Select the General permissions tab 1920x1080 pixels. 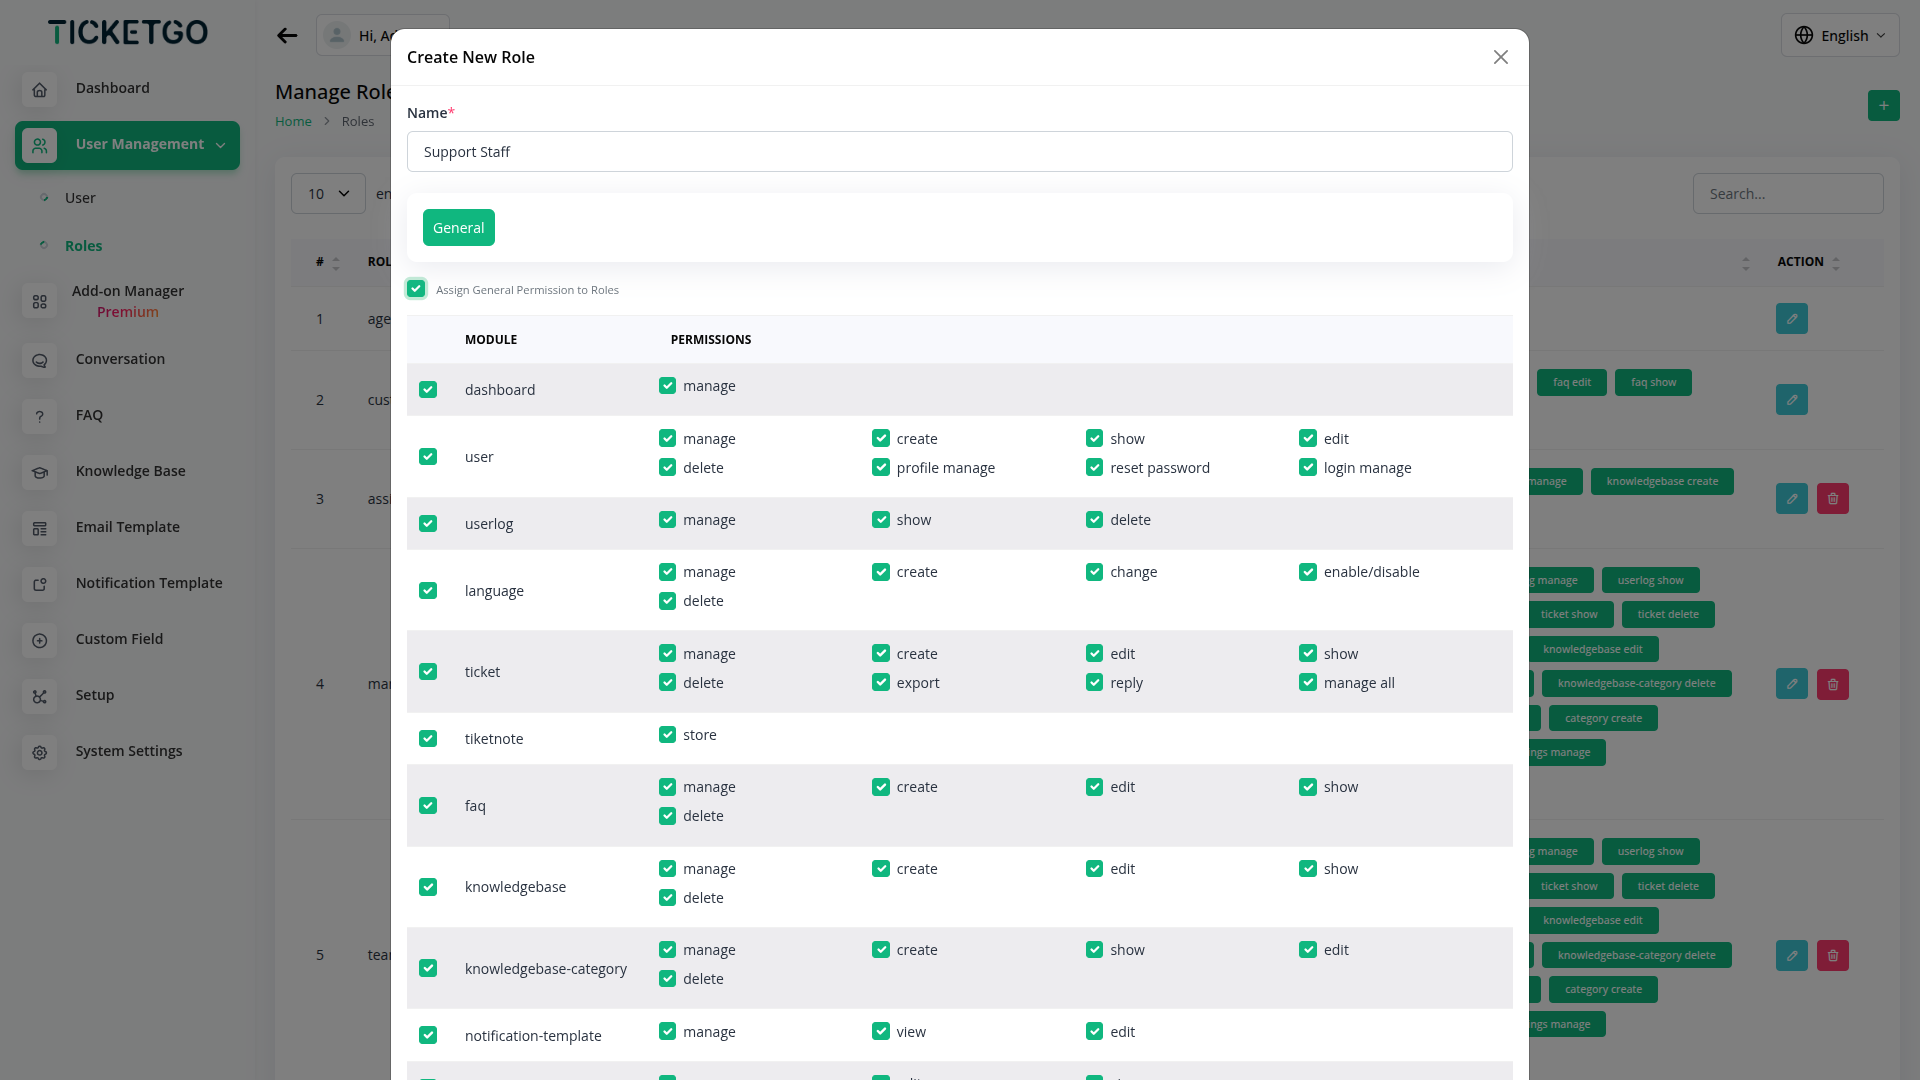458,228
